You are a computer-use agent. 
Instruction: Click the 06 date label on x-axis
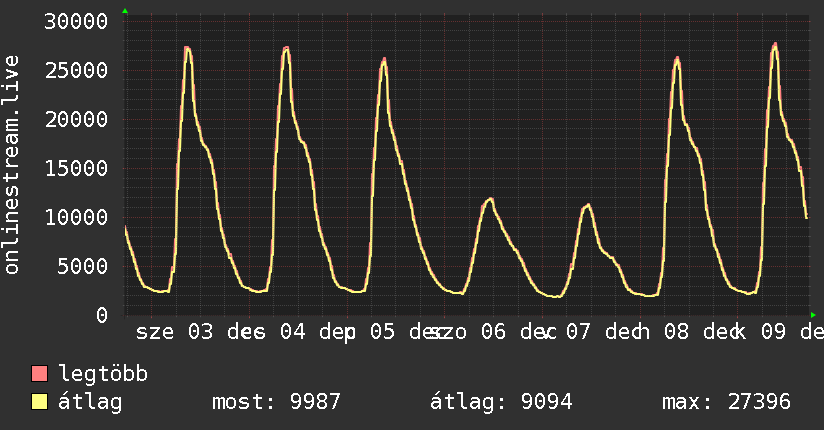pyautogui.click(x=493, y=332)
